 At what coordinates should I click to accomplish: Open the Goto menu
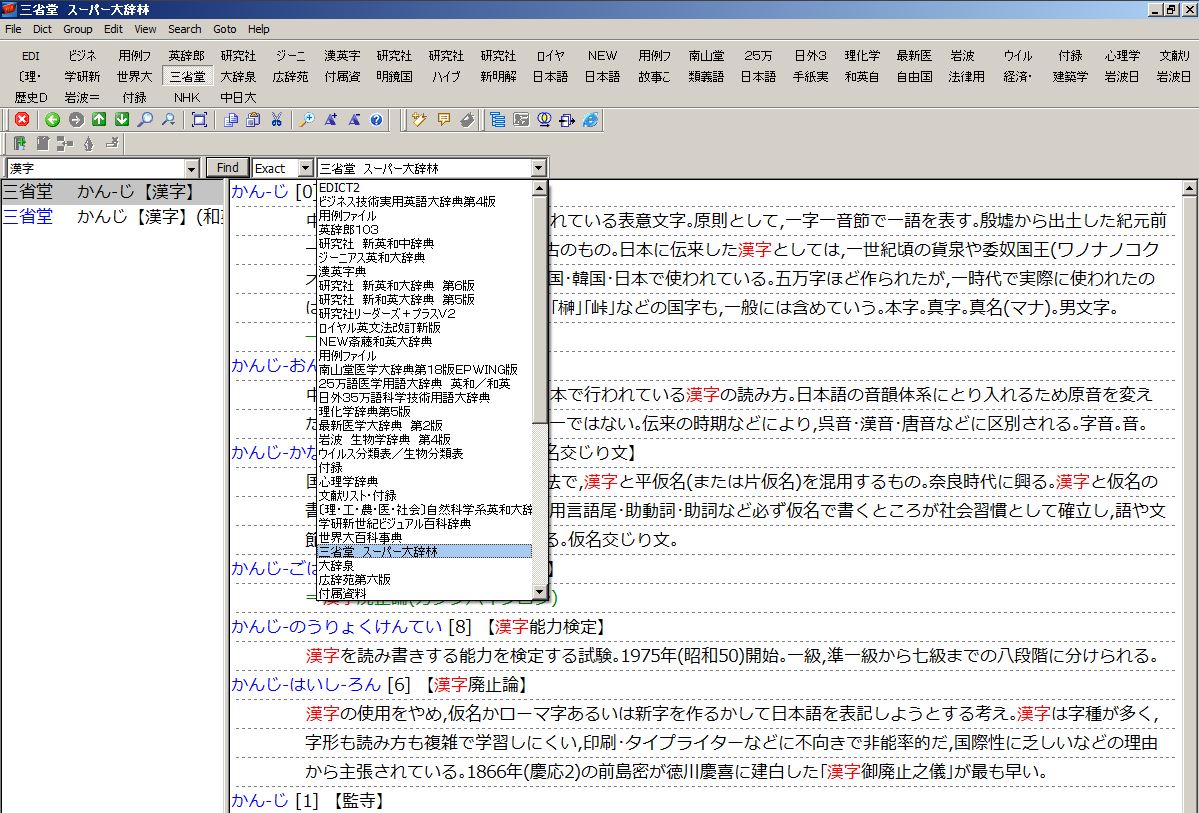coord(225,29)
